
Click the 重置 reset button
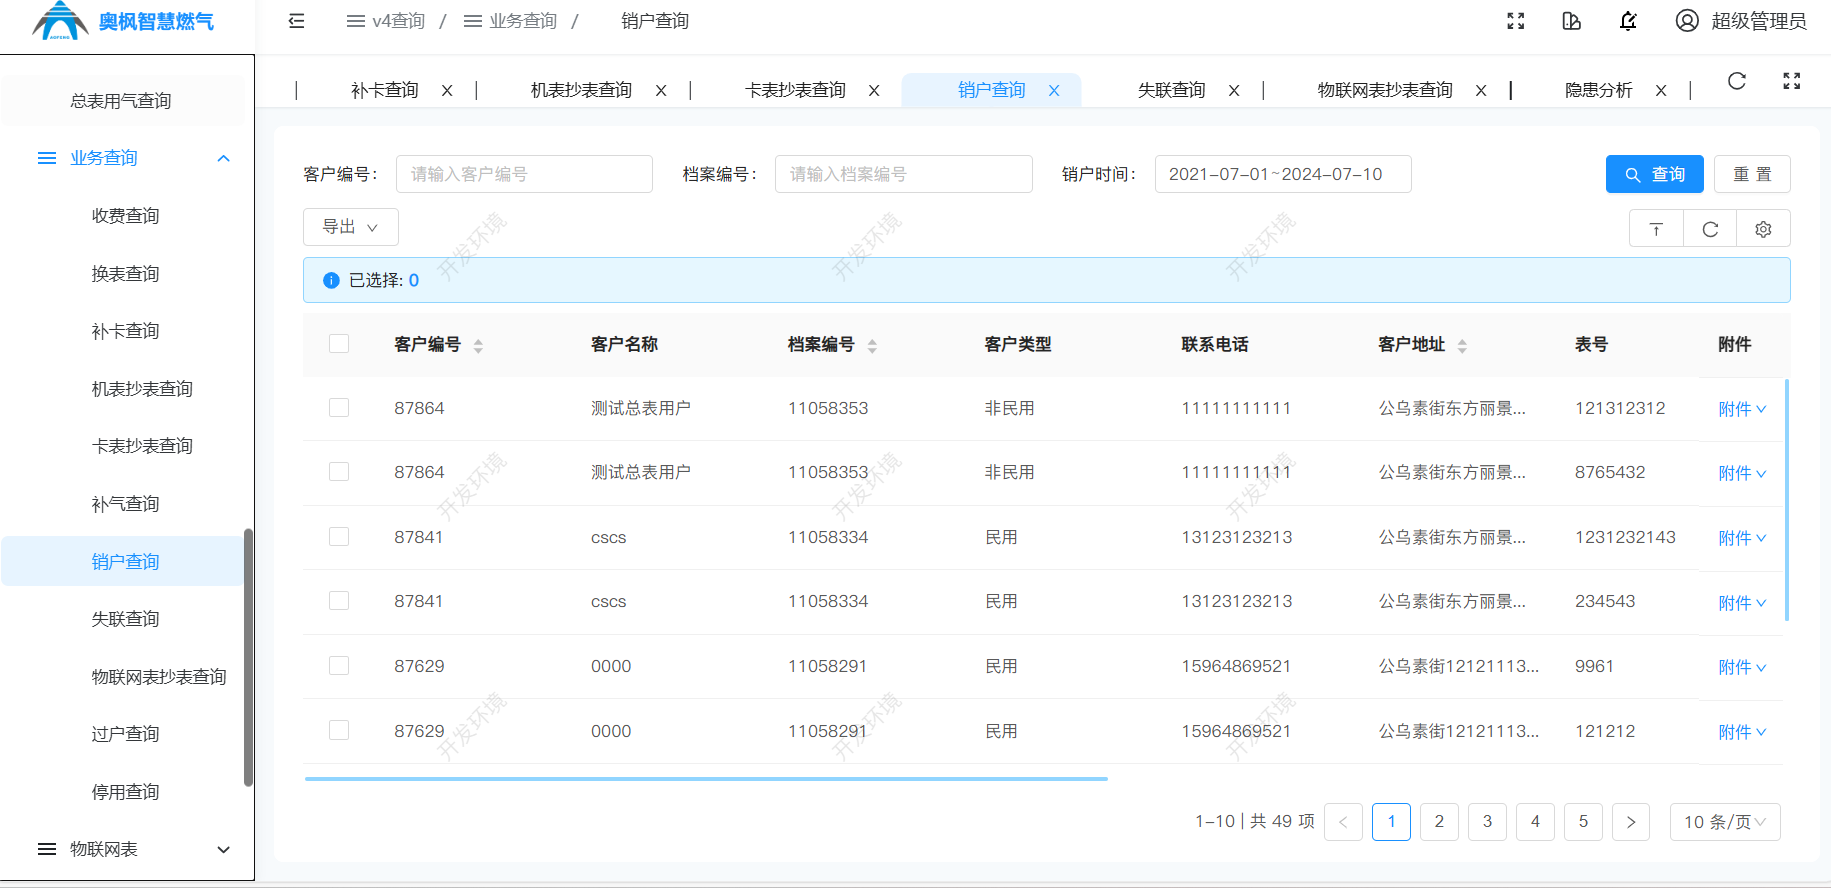pos(1752,174)
